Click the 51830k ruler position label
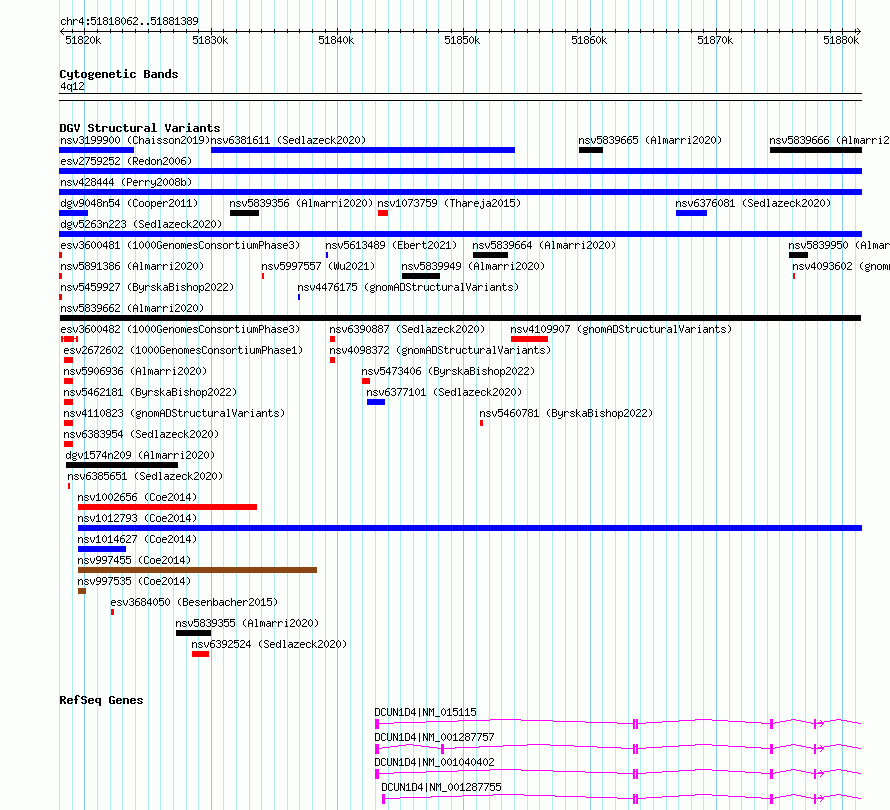Viewport: 890px width, 810px height. click(x=210, y=40)
